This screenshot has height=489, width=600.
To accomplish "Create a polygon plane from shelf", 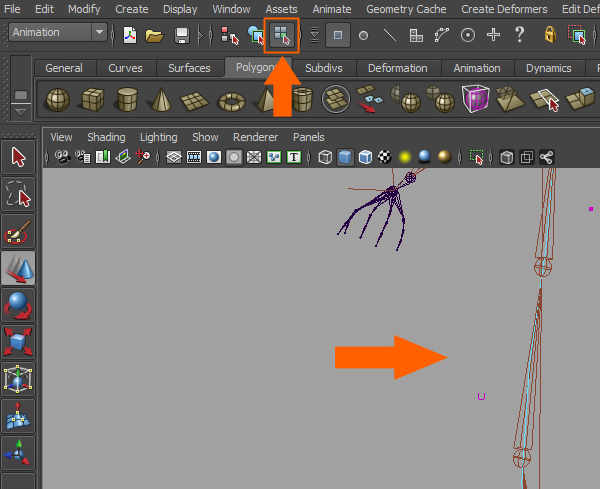I will pyautogui.click(x=195, y=100).
